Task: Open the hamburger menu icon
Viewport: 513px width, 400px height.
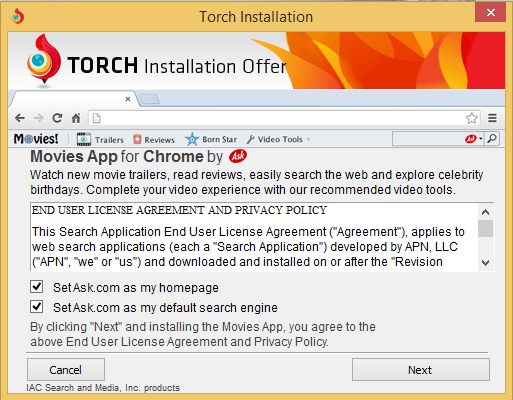Action: (492, 118)
